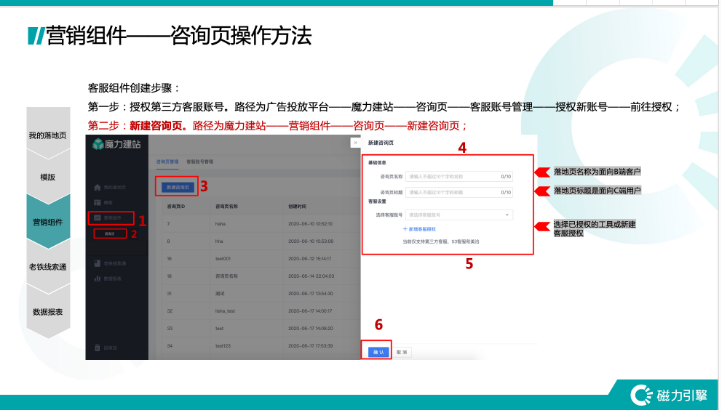Screen dimensions: 721x410
Task: Click the timestamp in the test123 row
Action: tap(310, 346)
